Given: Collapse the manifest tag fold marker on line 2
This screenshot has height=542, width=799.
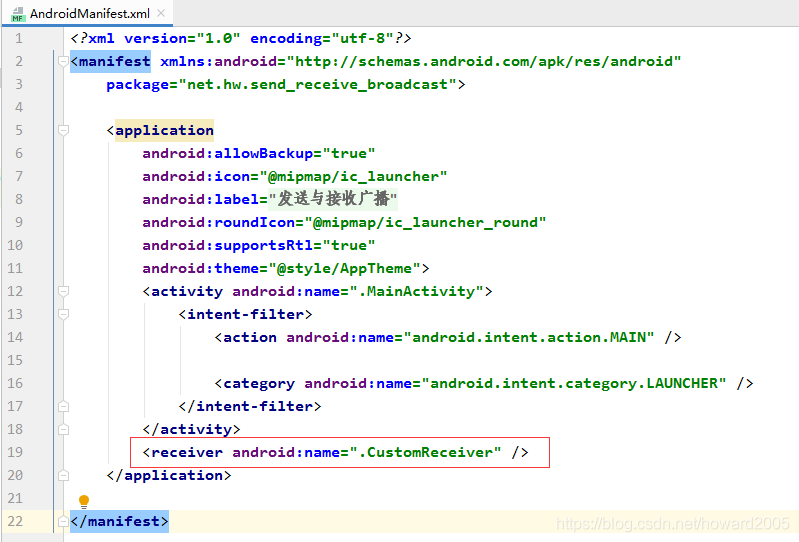Looking at the screenshot, I should coord(63,62).
